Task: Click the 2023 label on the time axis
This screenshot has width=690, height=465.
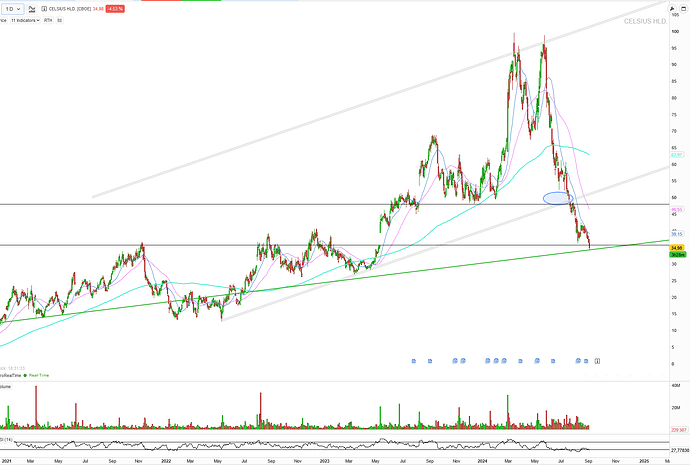Action: pyautogui.click(x=324, y=461)
